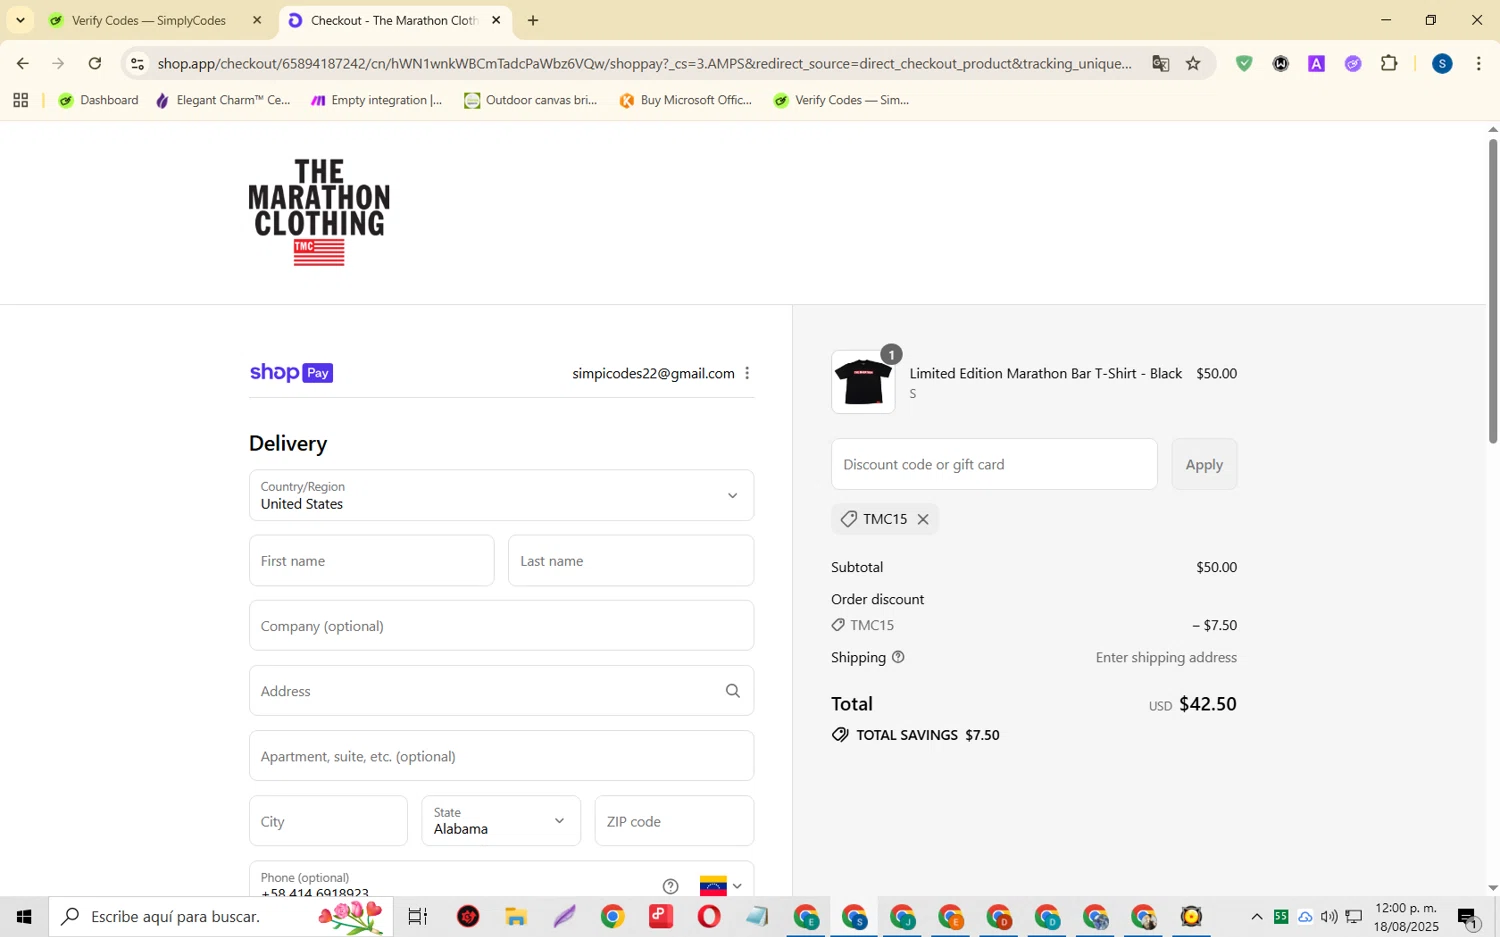Click the Address input field
Screen dimensions: 1500x937
[x=501, y=691]
